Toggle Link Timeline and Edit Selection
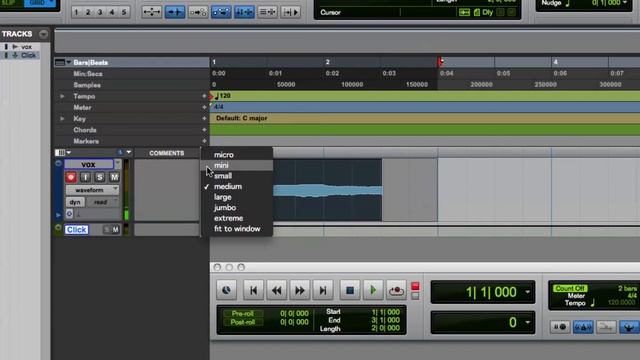This screenshot has width=640, height=360. click(x=244, y=12)
